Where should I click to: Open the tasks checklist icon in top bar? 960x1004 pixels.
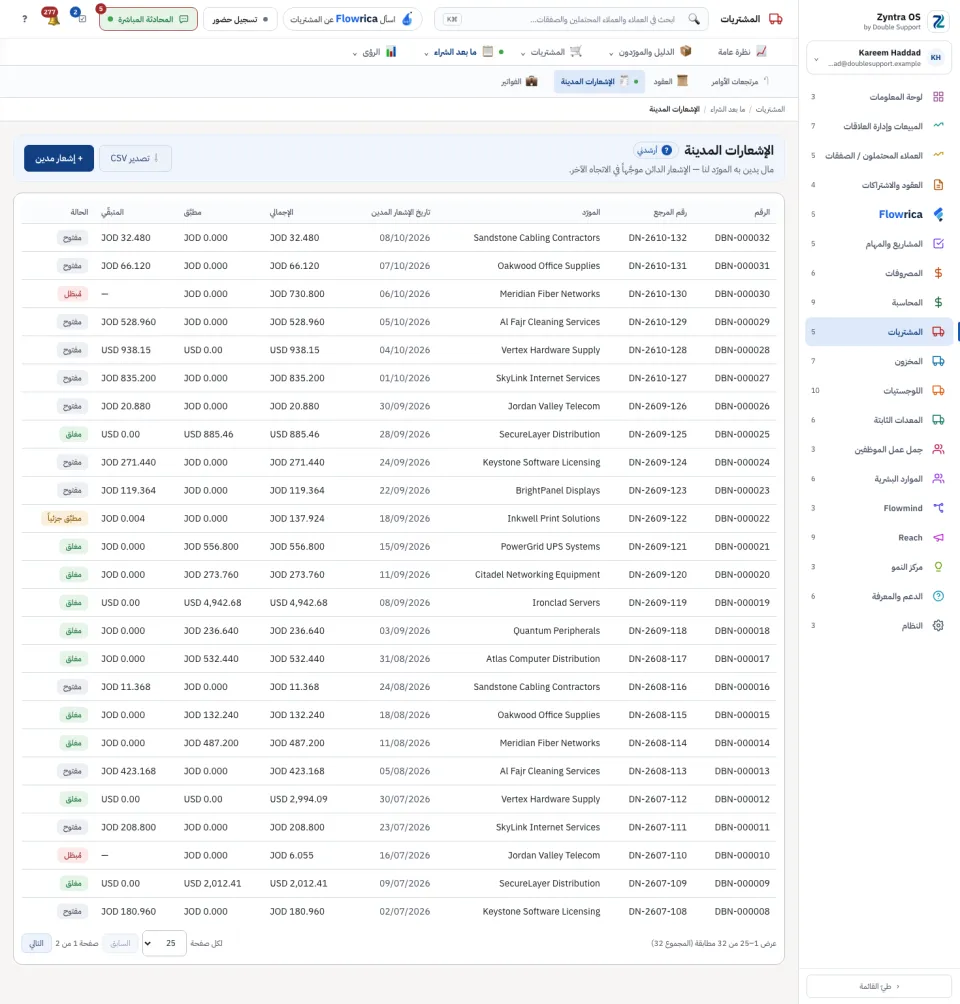[x=81, y=19]
